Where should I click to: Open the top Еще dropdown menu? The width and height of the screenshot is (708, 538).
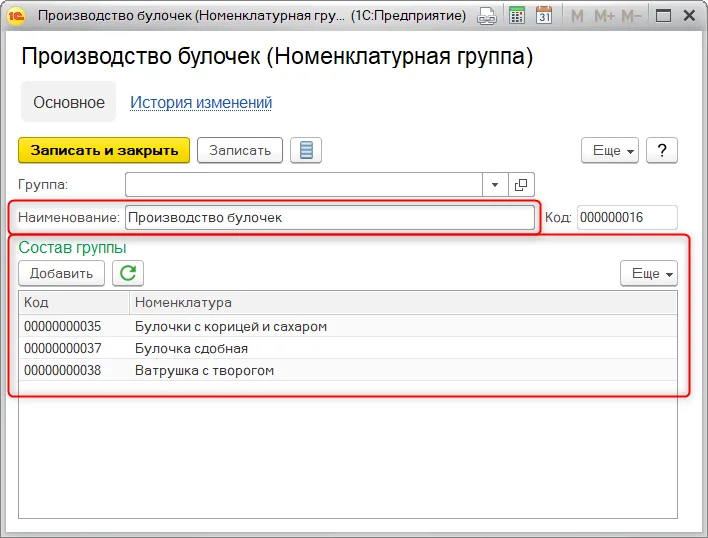[610, 150]
